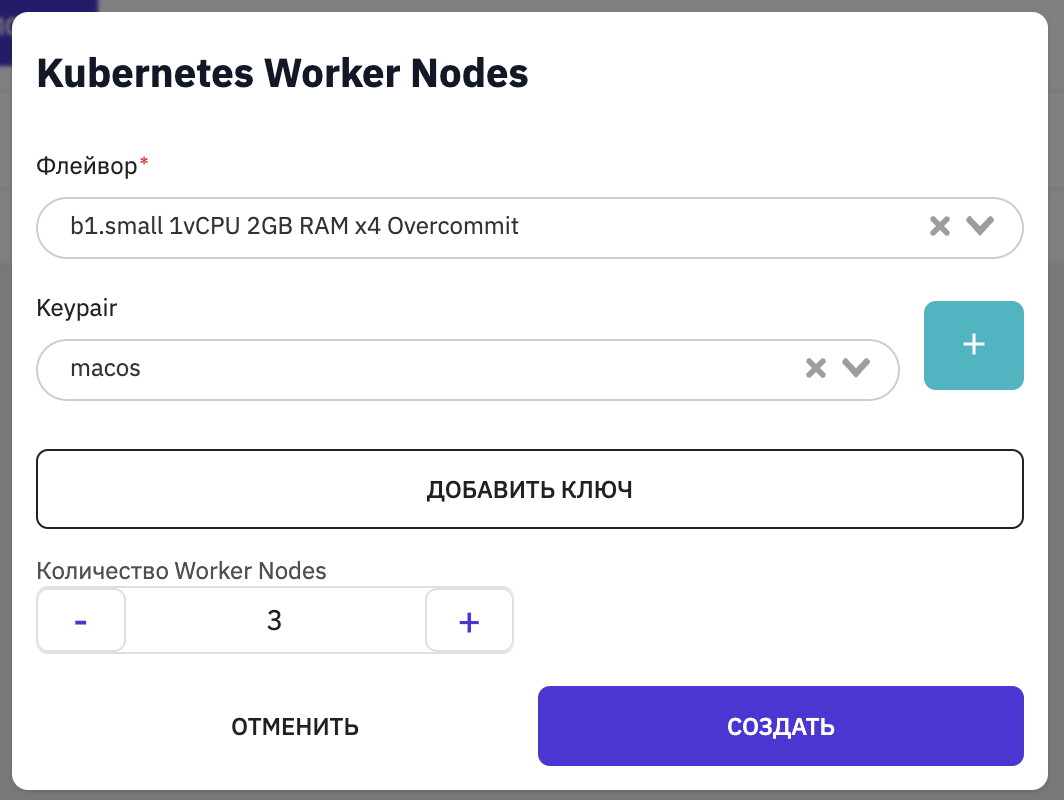Screen dimensions: 1064x800
Task: Click the ДОБАВИТЬ КЛЮЧ button
Action: click(x=530, y=489)
